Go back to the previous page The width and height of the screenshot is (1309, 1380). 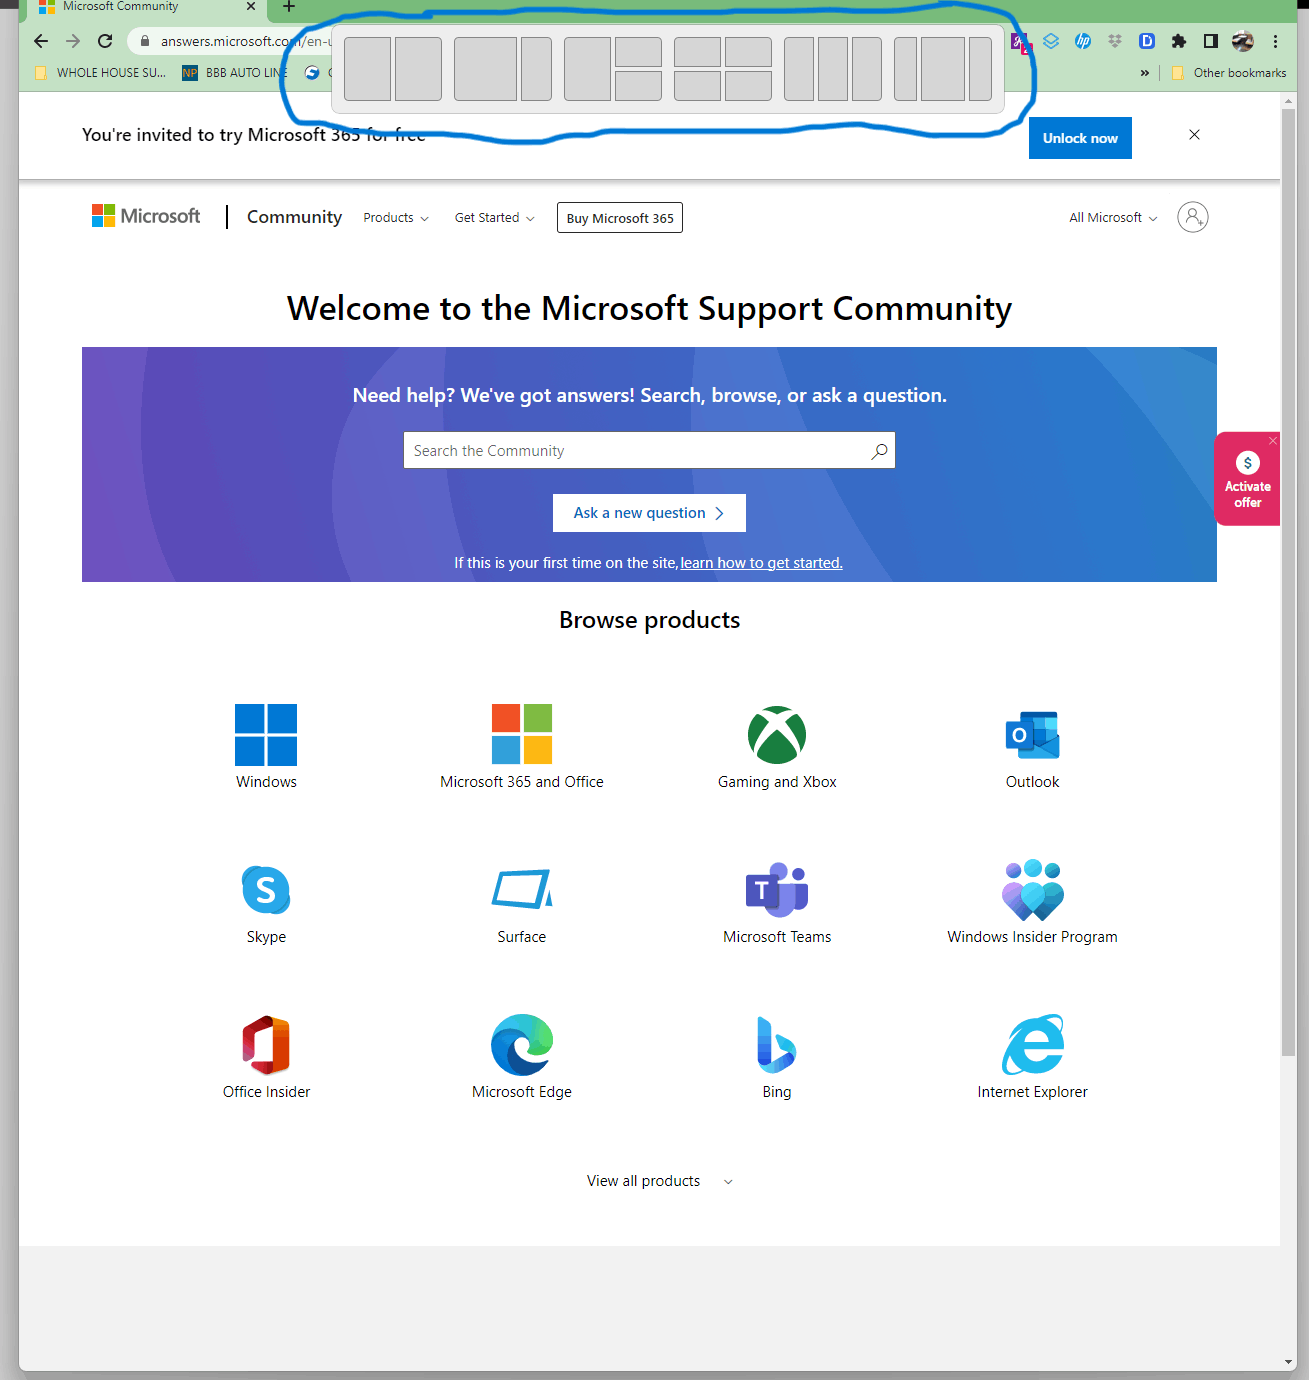tap(40, 41)
